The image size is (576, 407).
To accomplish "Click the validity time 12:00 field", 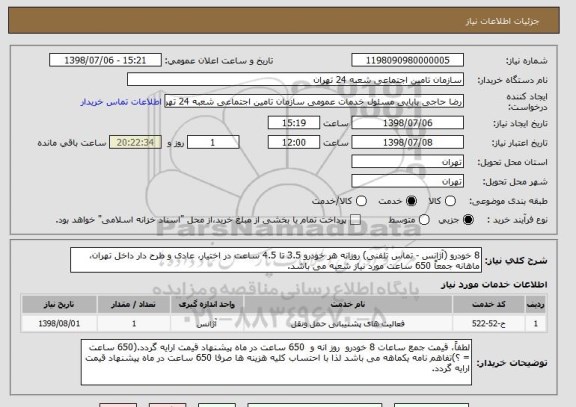I will pos(294,142).
